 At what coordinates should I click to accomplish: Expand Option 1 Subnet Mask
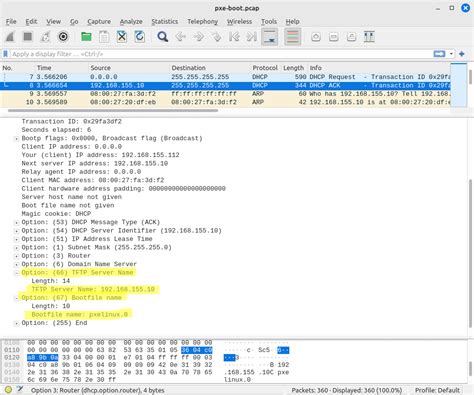pyautogui.click(x=16, y=248)
